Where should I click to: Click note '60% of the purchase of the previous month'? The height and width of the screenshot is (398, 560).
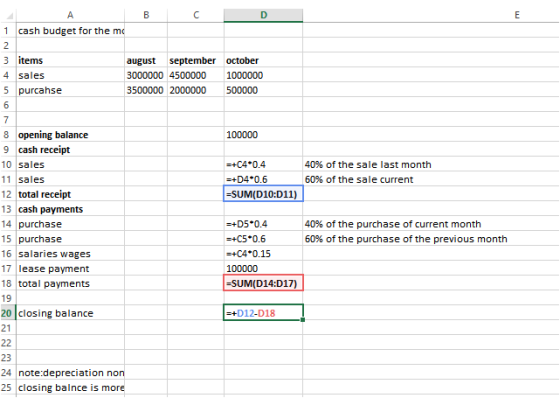406,239
